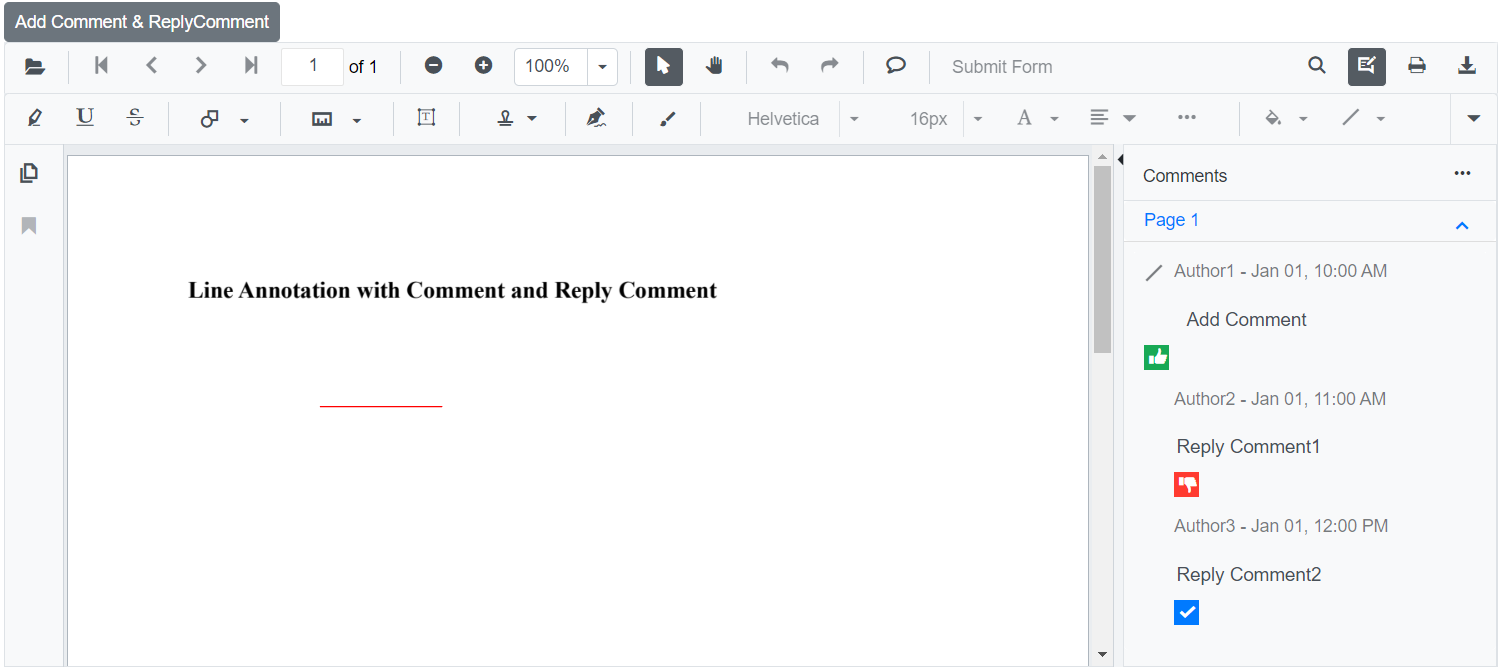
Task: Open file using the folder icon
Action: (x=35, y=67)
